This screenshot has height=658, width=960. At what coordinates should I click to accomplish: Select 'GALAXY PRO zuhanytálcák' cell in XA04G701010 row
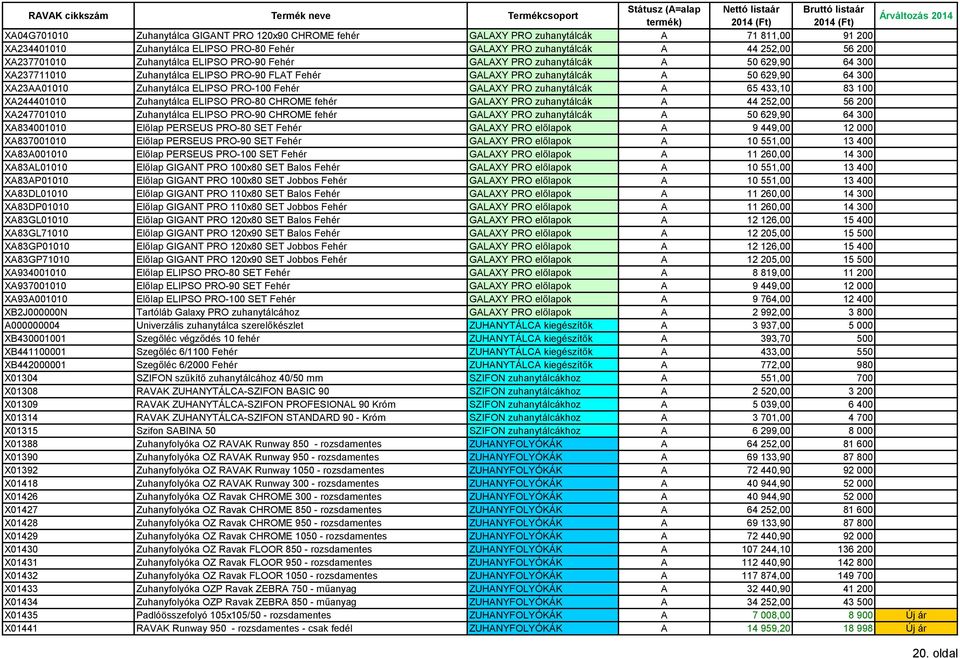542,36
